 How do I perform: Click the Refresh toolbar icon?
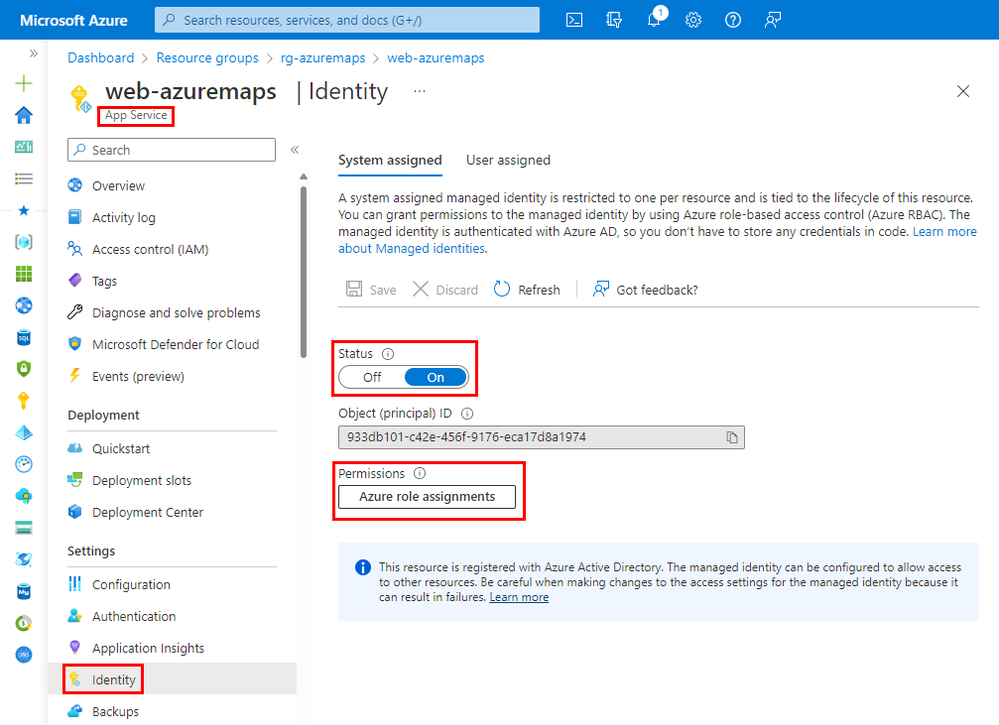[x=502, y=289]
